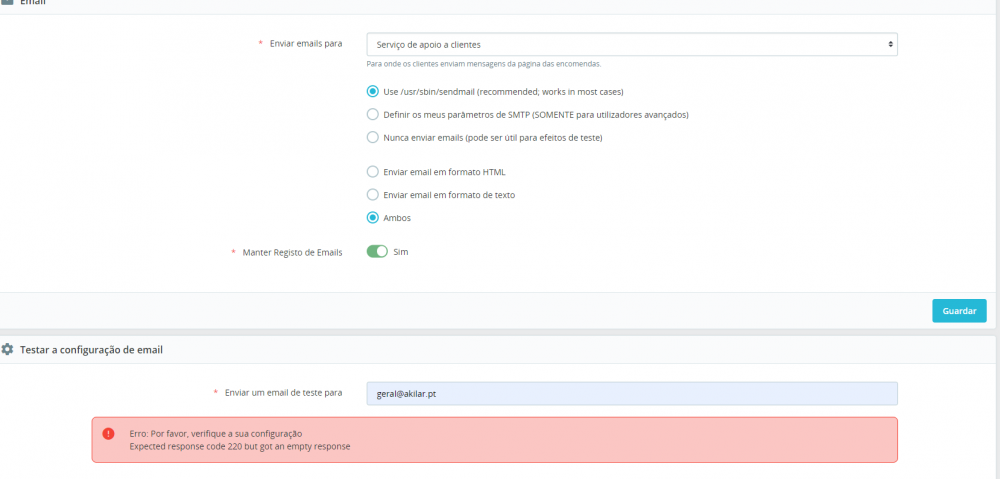Viewport: 1000px width, 479px height.
Task: Click the help text under the dropdown
Action: 484,64
